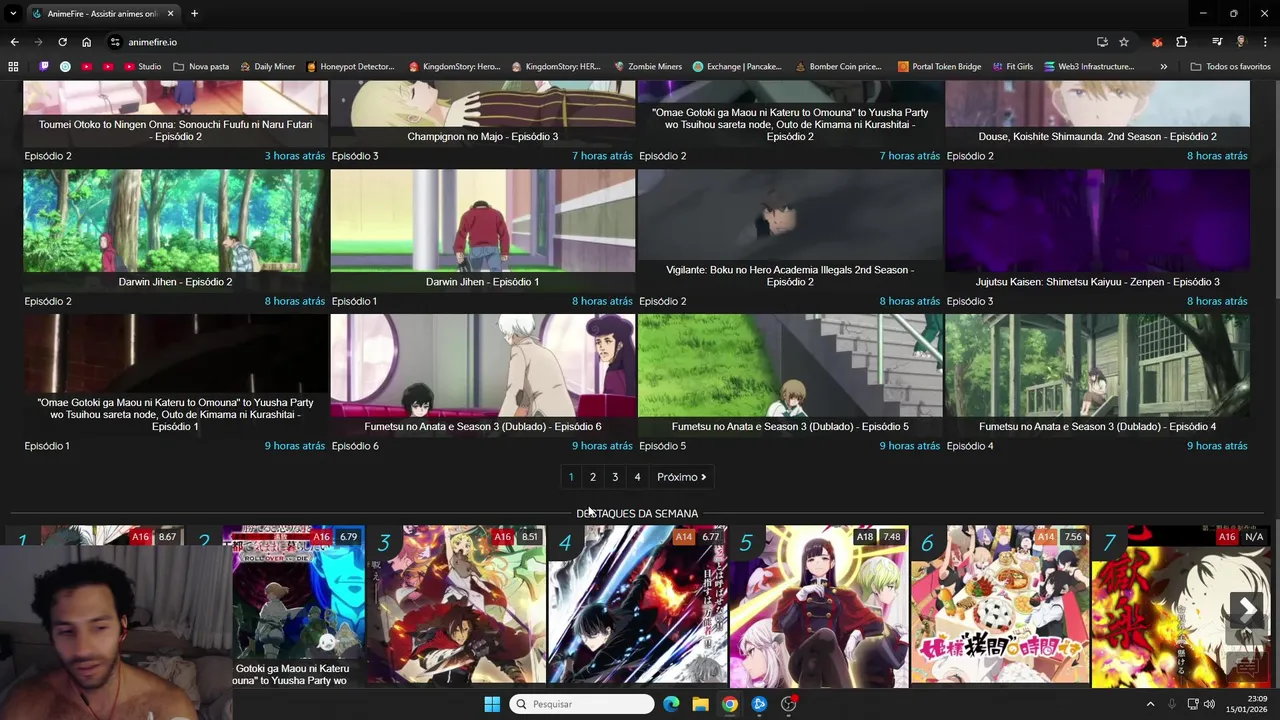
Task: Open Toumei Otoko to Ningen Onna Episódio 2
Action: pos(175,130)
